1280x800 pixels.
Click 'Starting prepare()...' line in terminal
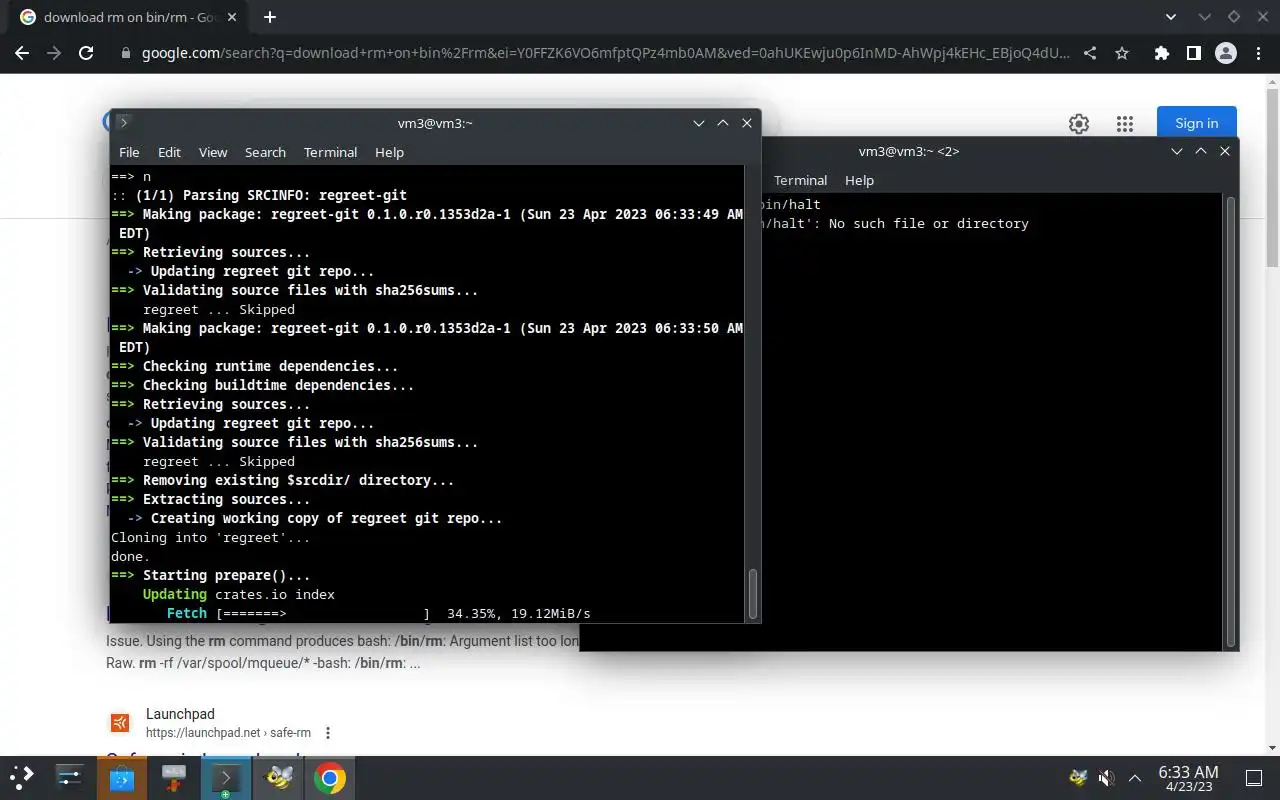click(226, 575)
